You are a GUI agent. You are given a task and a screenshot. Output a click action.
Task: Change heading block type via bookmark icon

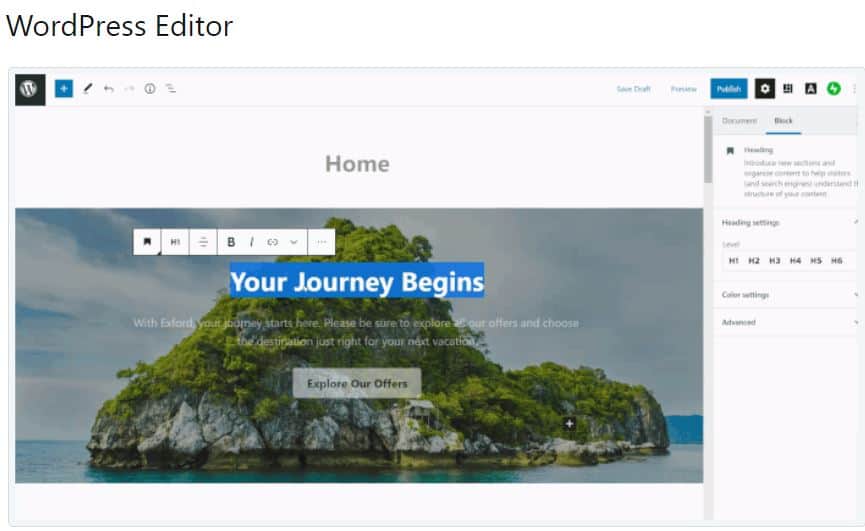tap(147, 242)
